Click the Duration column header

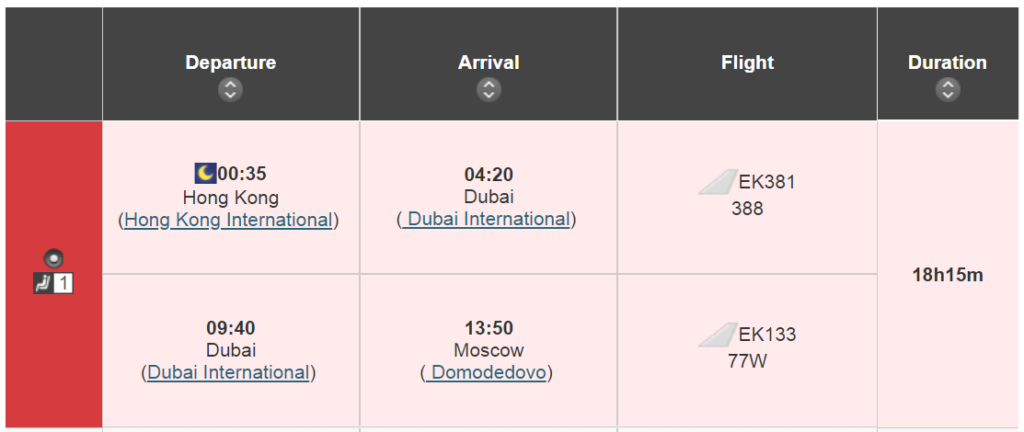click(x=948, y=63)
